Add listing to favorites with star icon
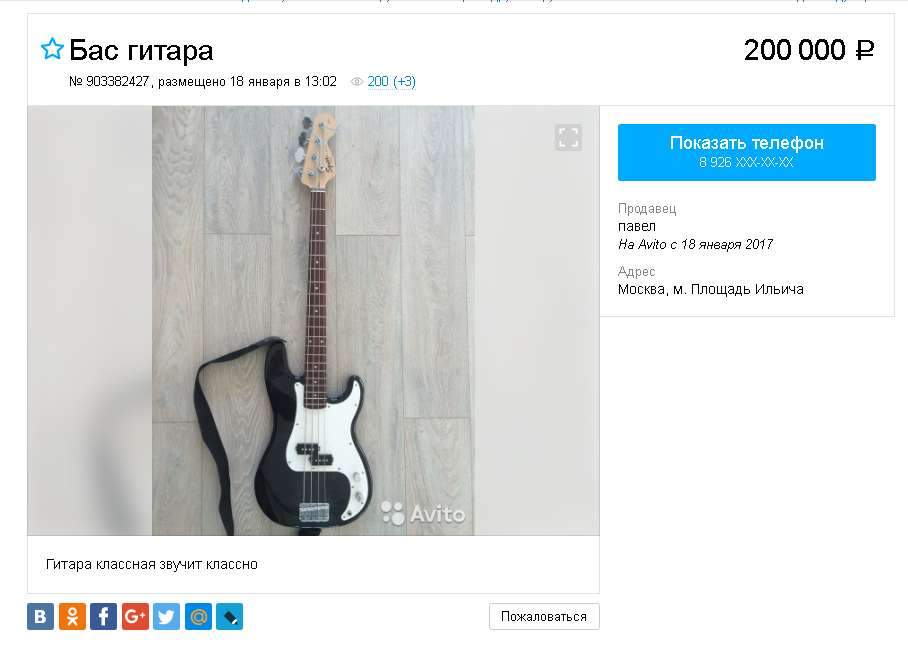908x648 pixels. (52, 49)
